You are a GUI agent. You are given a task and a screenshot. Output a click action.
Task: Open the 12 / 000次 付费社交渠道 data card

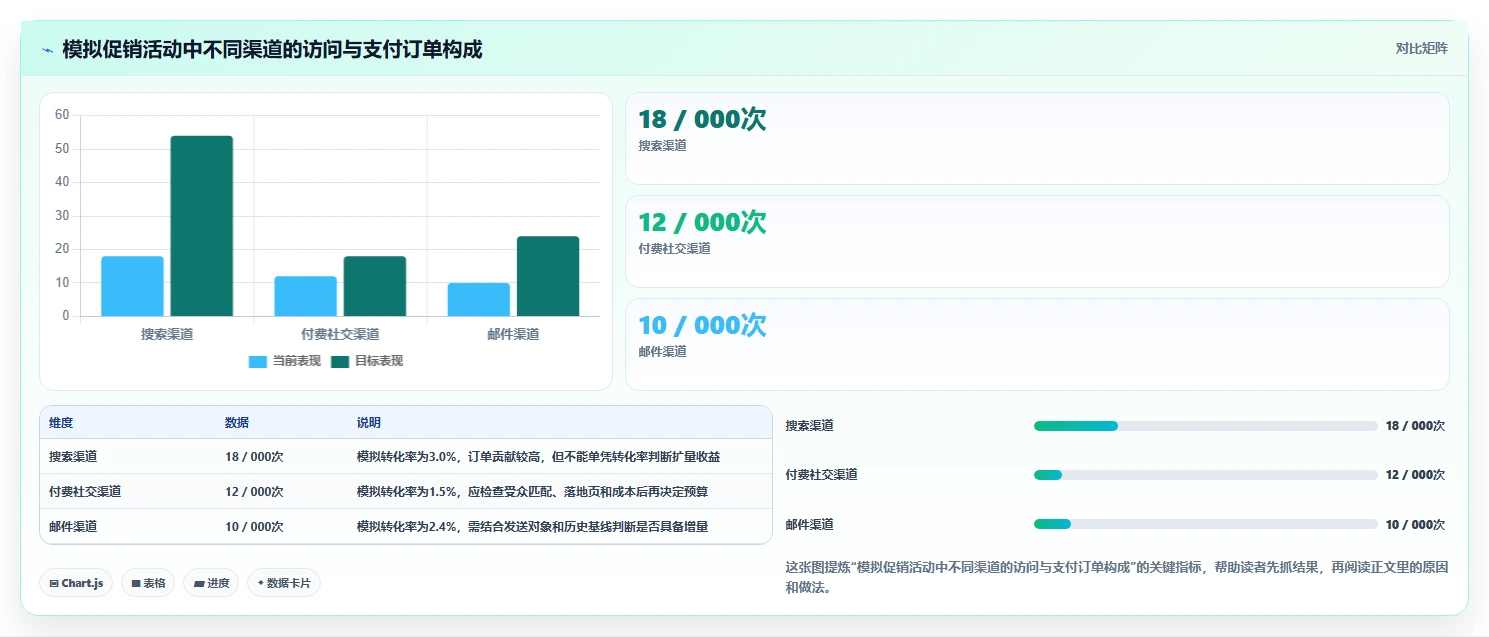(x=1037, y=241)
